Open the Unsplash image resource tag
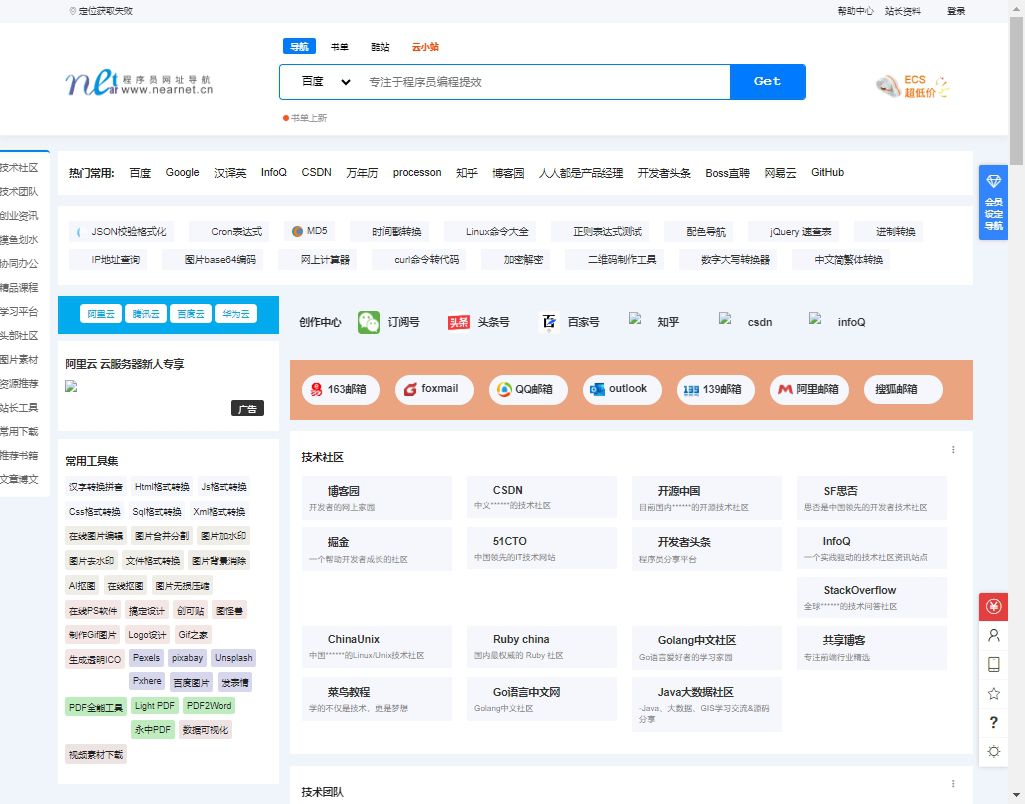 tap(233, 658)
